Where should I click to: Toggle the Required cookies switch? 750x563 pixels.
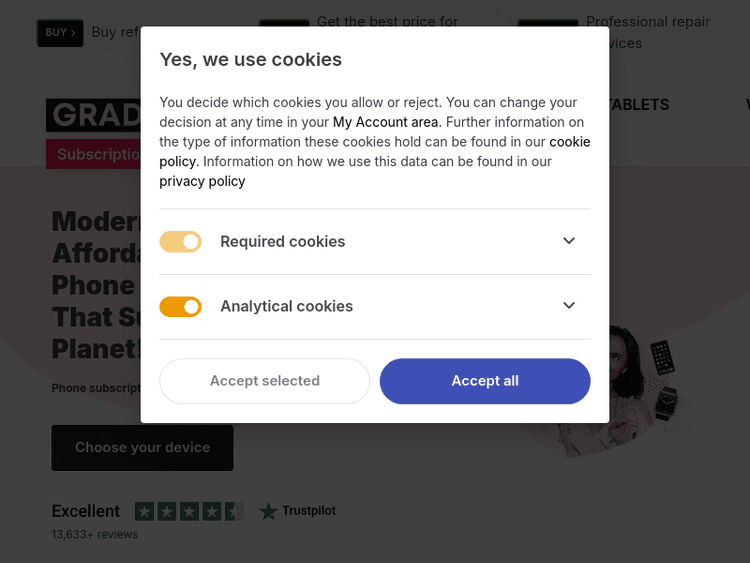(x=181, y=242)
